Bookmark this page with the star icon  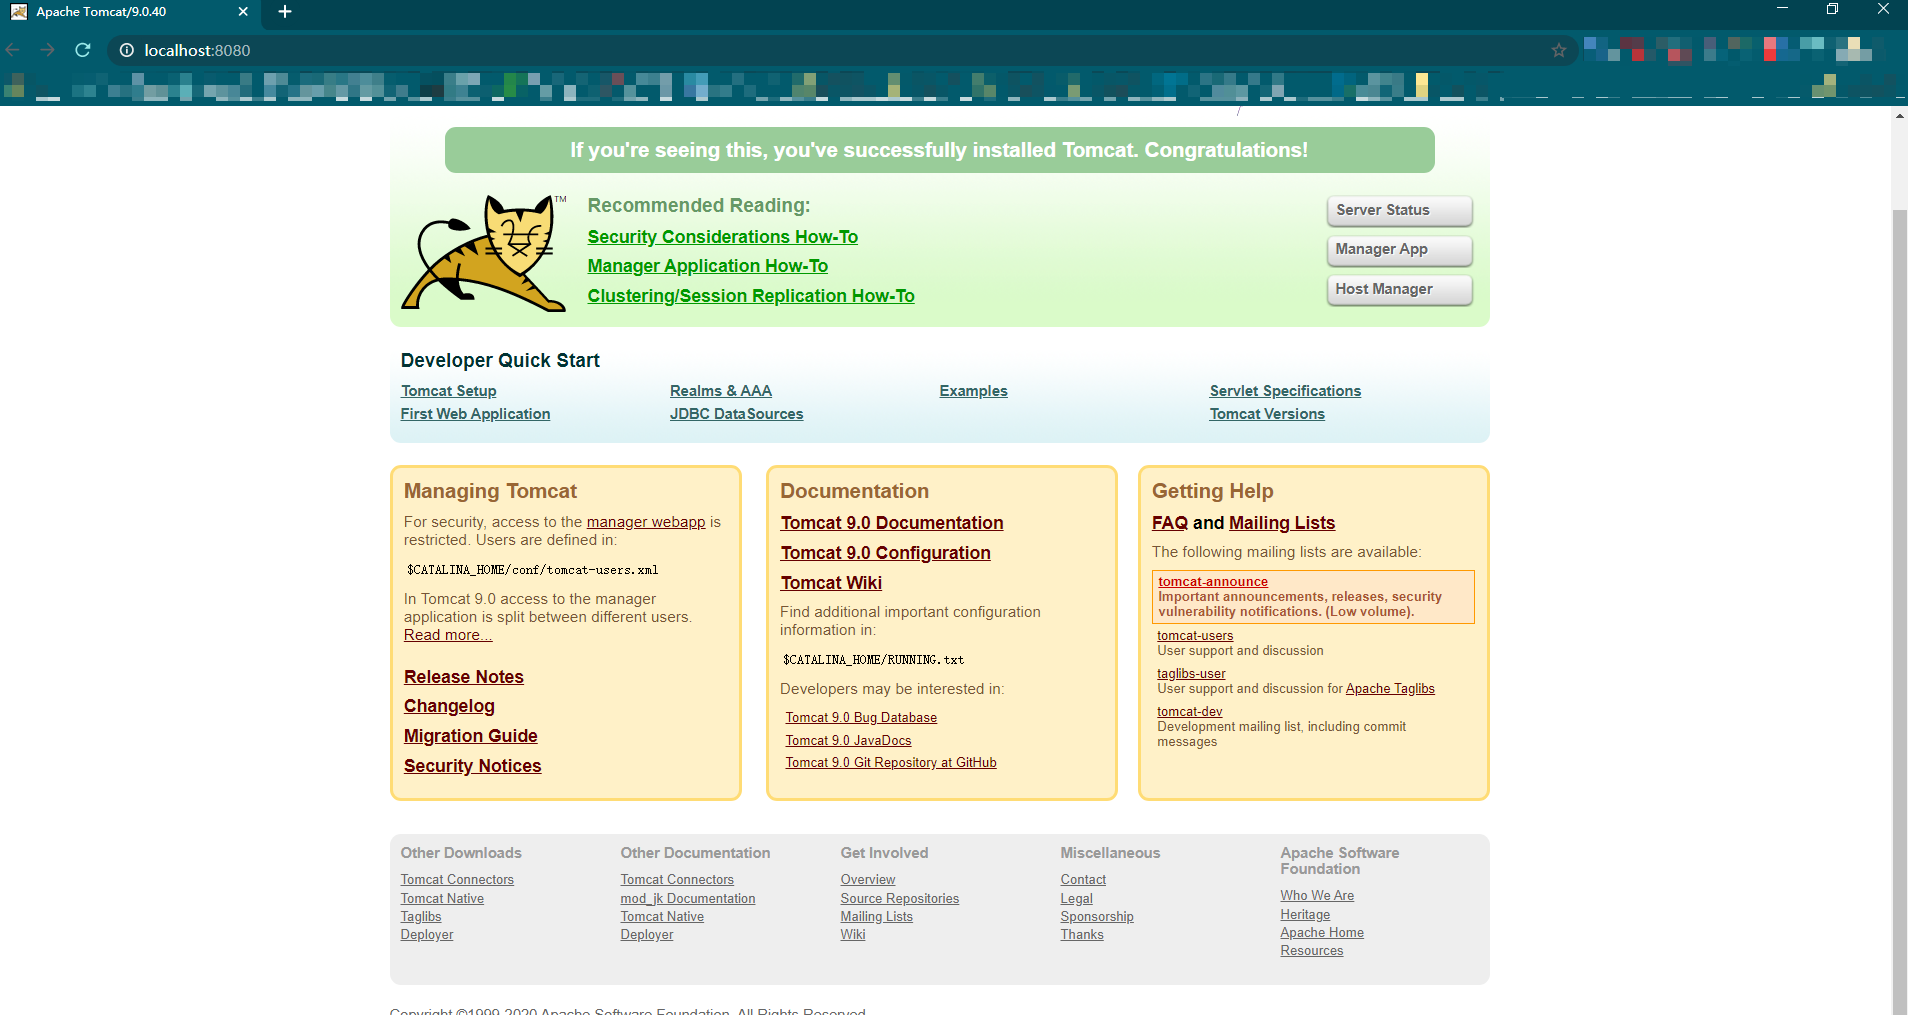click(x=1559, y=50)
